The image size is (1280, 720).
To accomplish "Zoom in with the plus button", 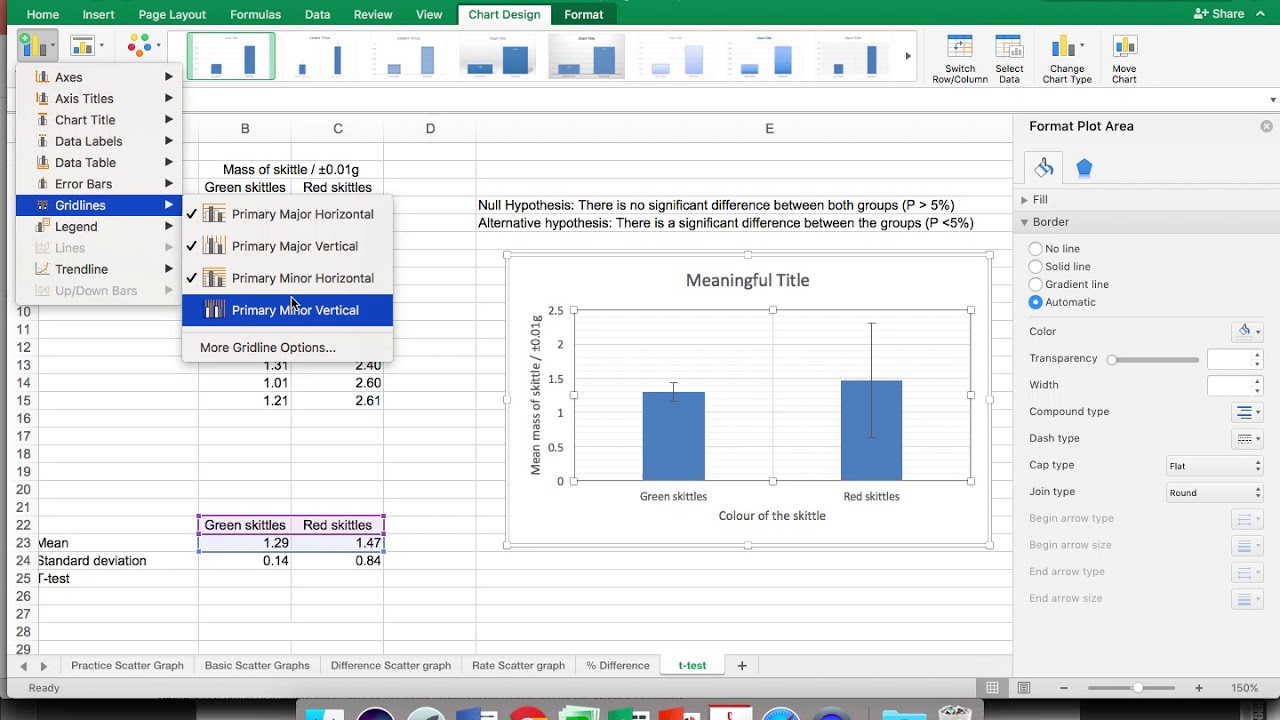I will [1199, 688].
